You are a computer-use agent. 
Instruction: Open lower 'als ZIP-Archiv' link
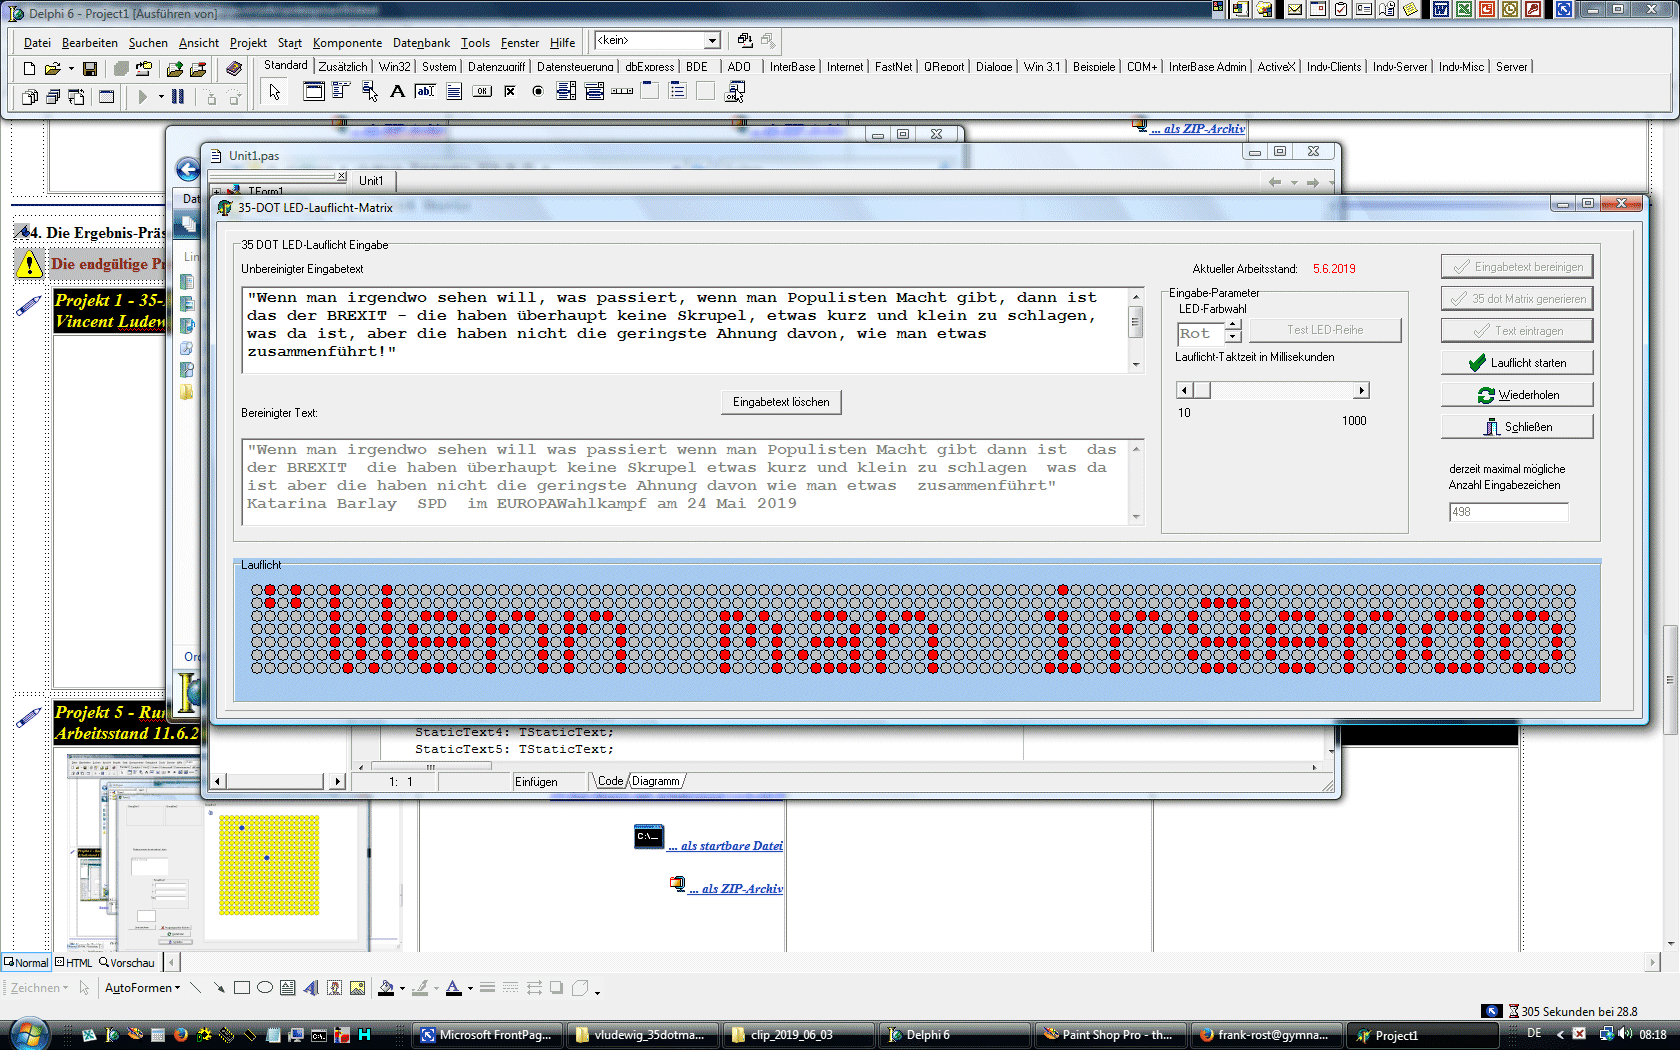(735, 889)
